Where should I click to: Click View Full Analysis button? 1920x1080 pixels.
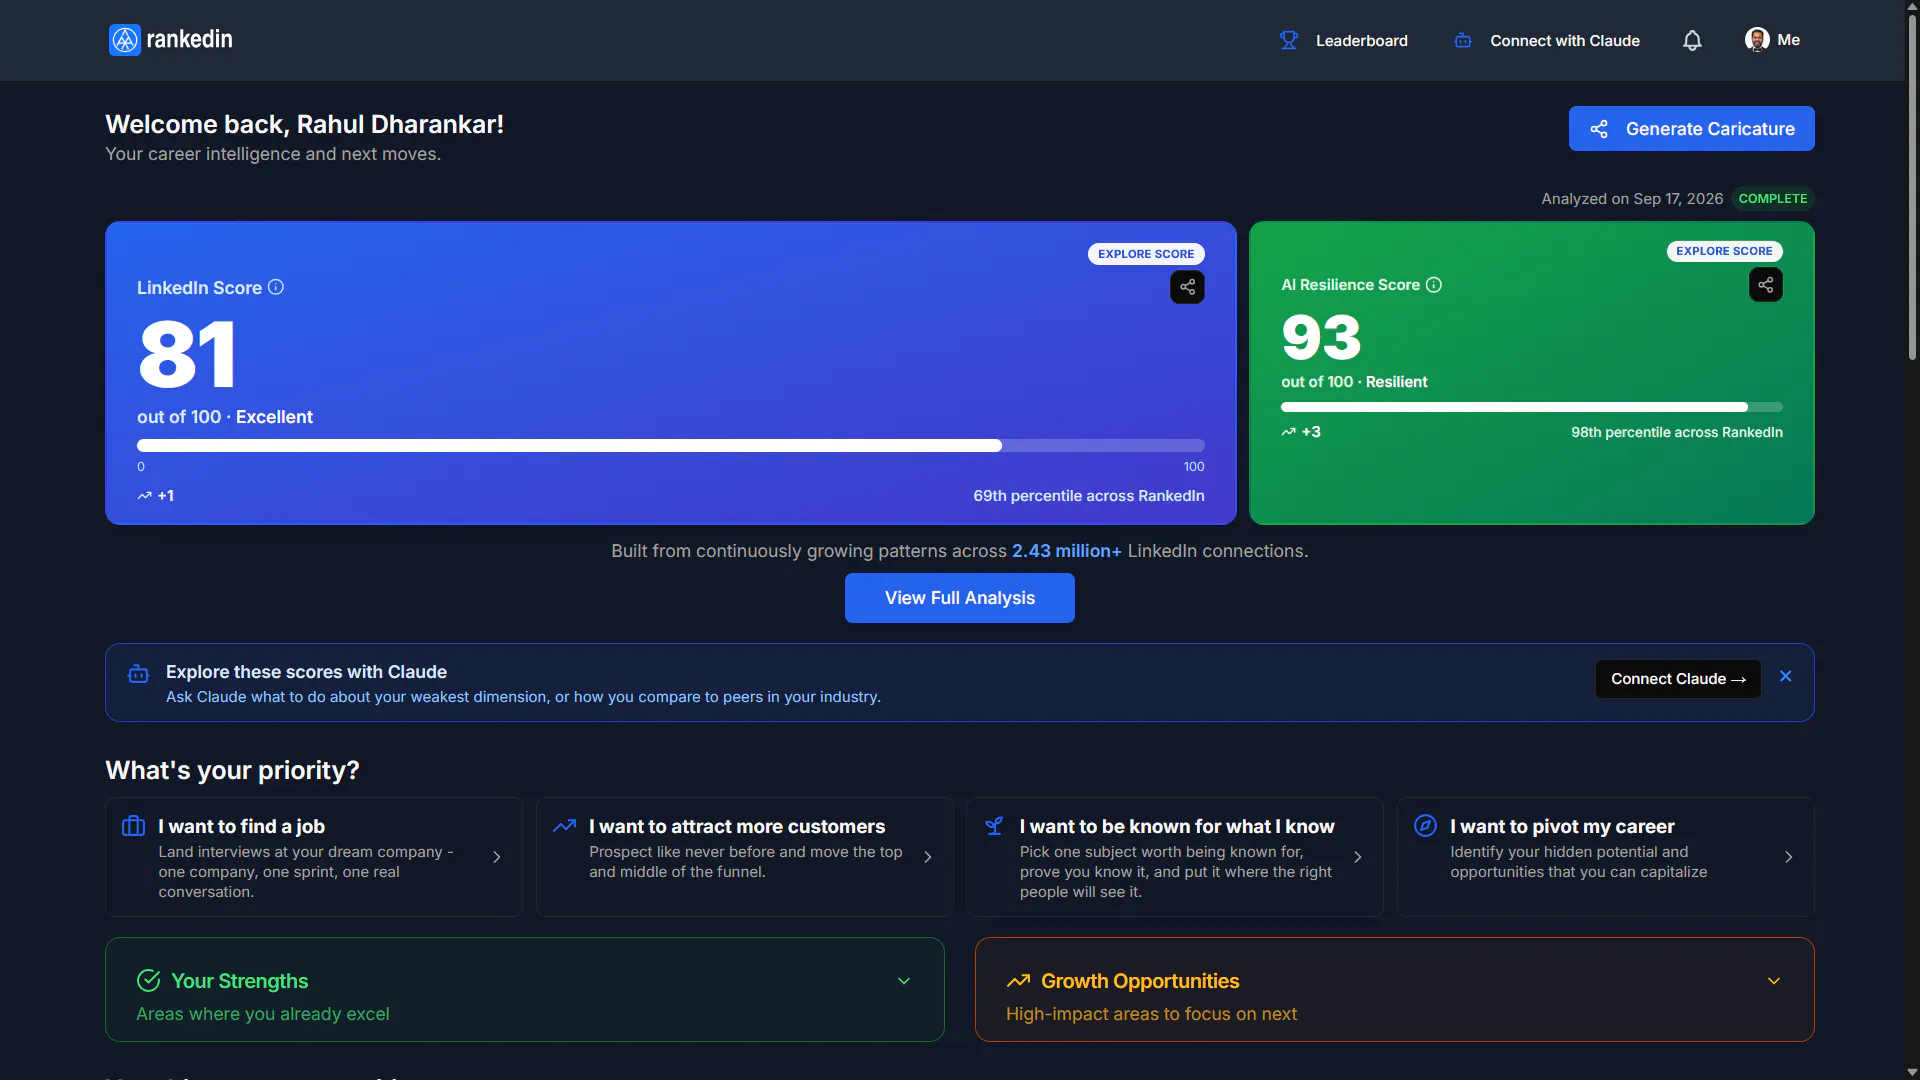[960, 598]
